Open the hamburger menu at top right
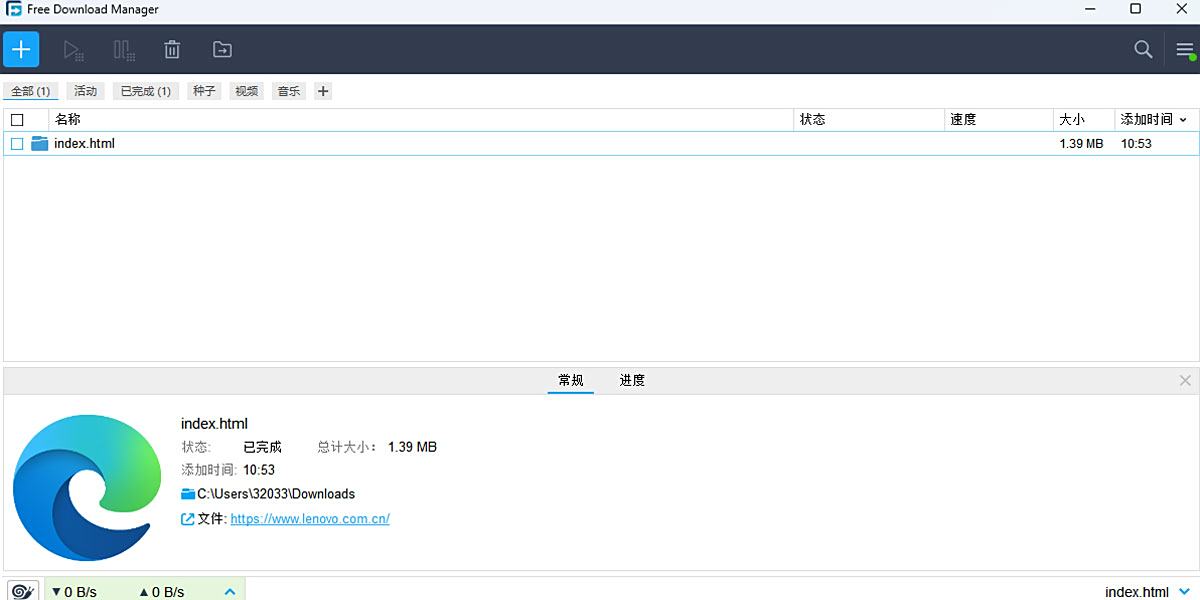1200x600 pixels. point(1186,48)
